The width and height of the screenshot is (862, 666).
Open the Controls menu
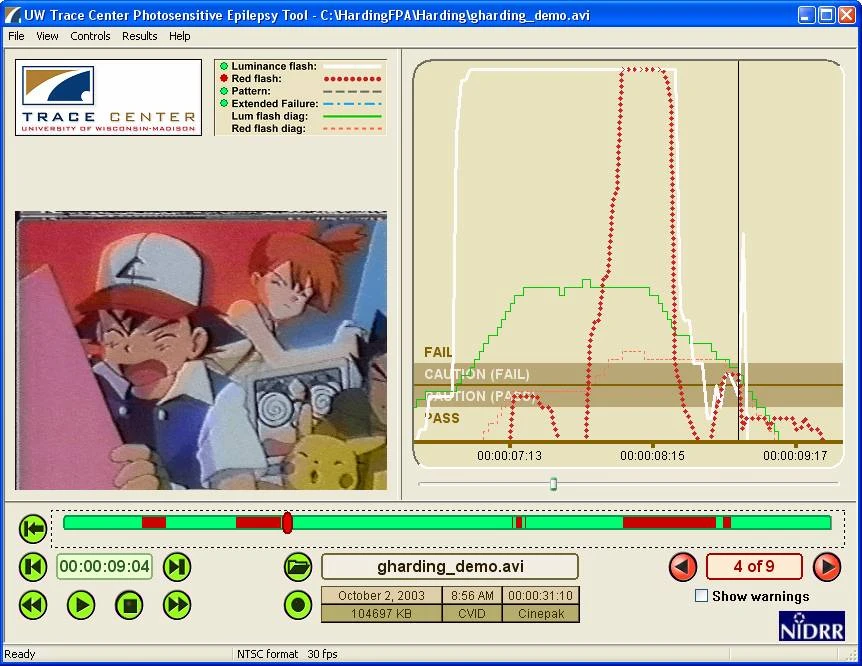point(90,36)
